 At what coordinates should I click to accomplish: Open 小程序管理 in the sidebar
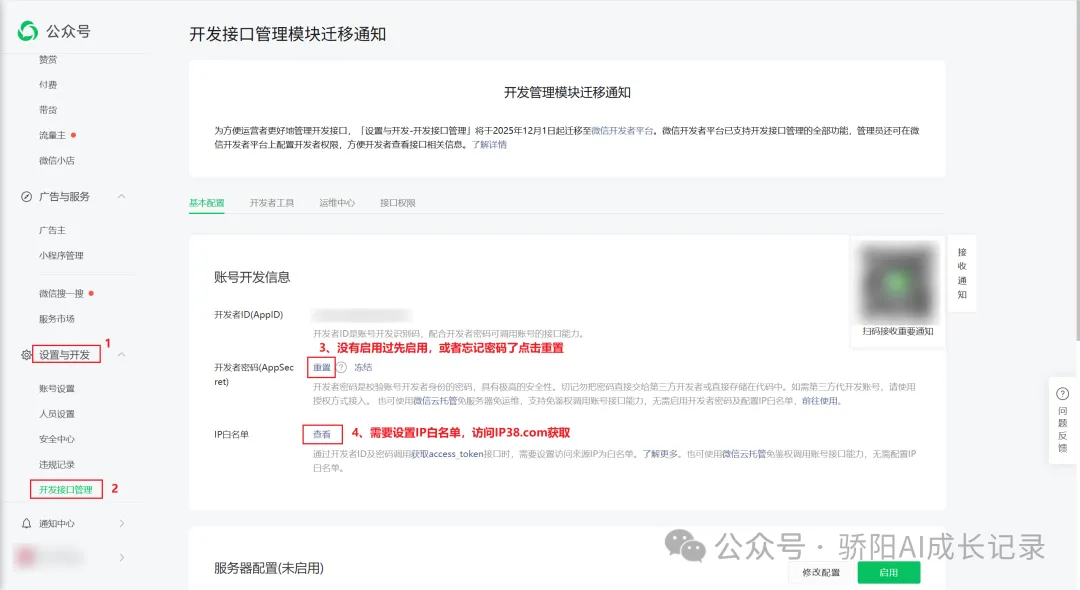[61, 256]
